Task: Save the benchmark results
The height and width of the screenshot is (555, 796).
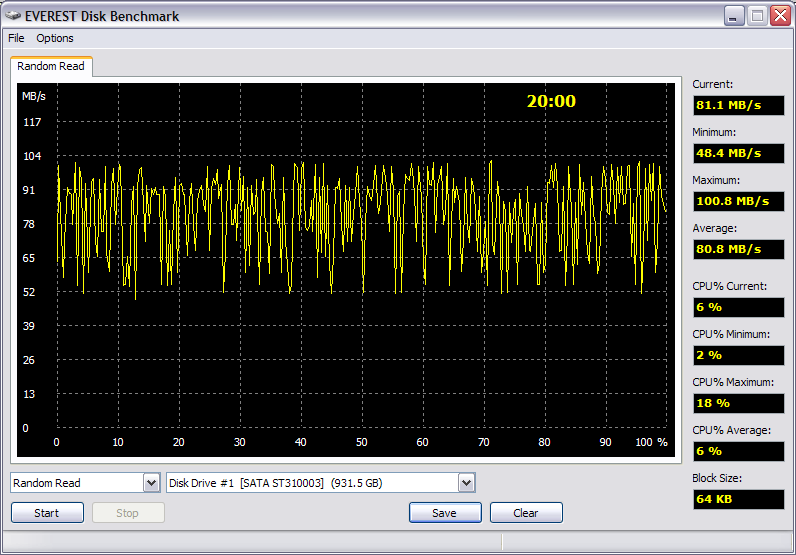Action: pyautogui.click(x=444, y=513)
